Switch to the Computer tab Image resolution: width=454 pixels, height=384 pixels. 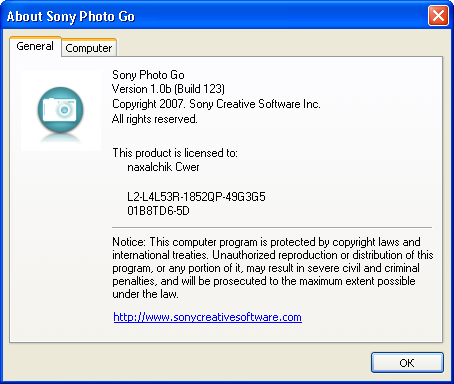click(x=89, y=48)
